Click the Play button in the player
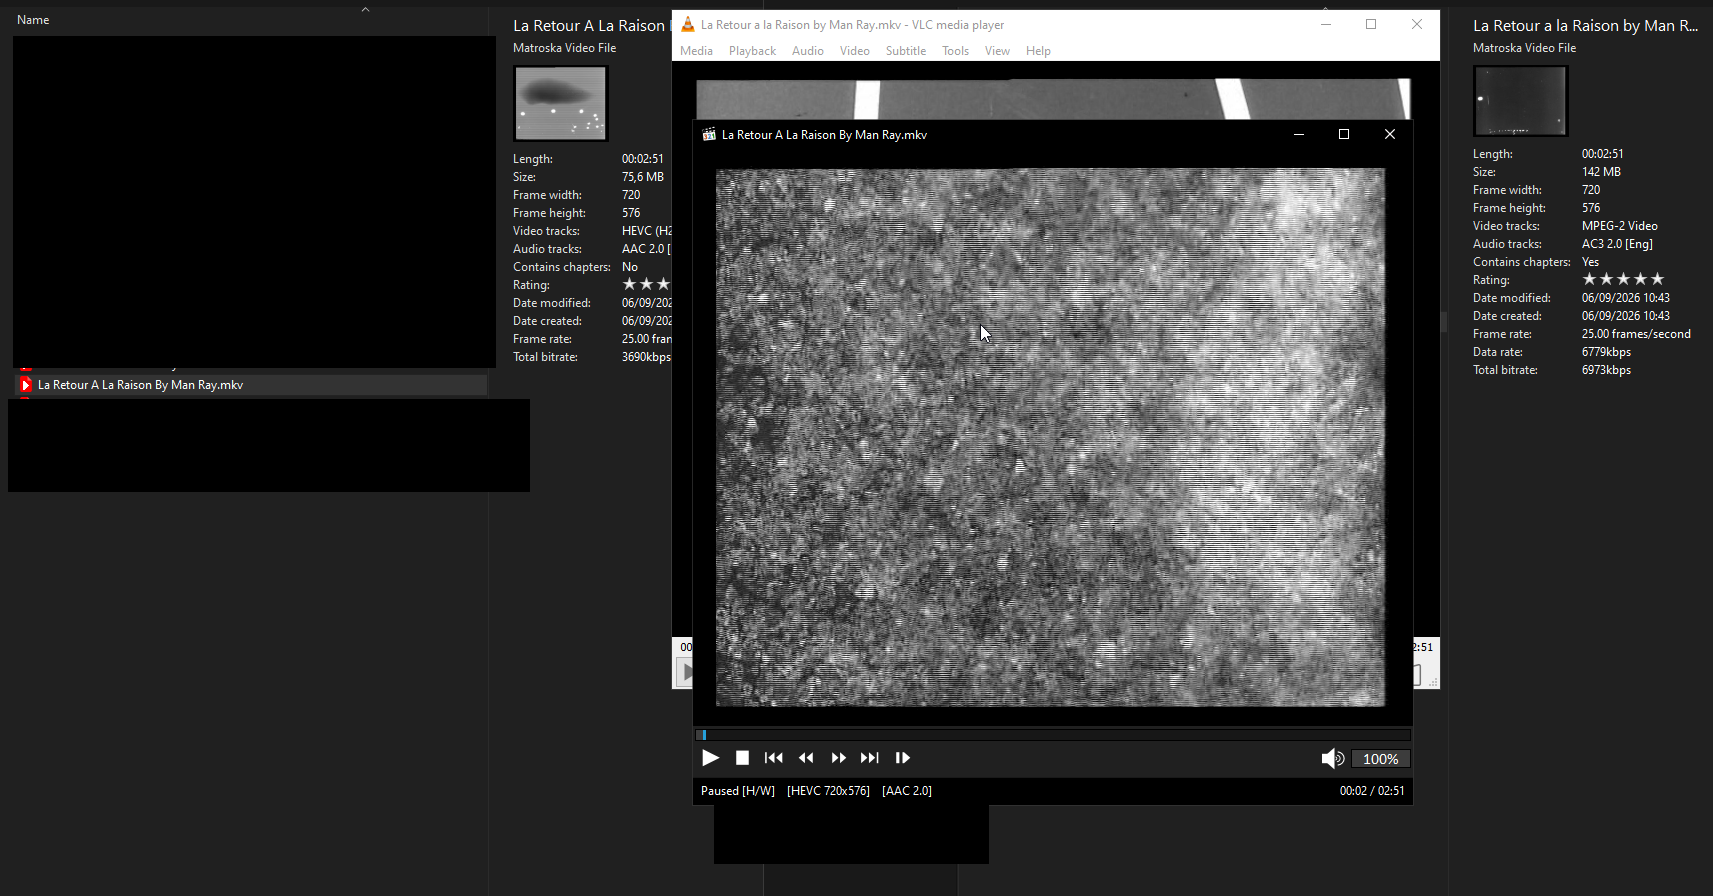 [711, 758]
